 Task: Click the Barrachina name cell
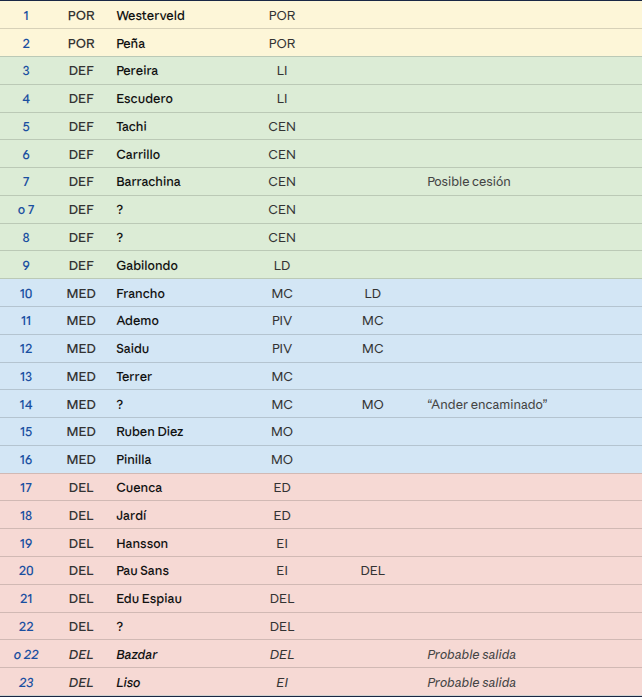148,182
